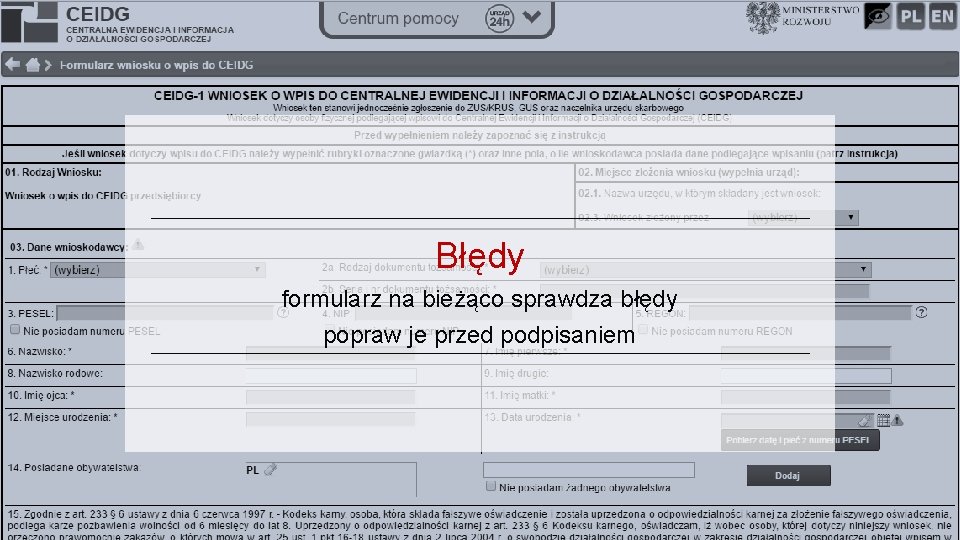Click the Dodaj button for citizenship
This screenshot has width=960, height=540.
[x=789, y=476]
